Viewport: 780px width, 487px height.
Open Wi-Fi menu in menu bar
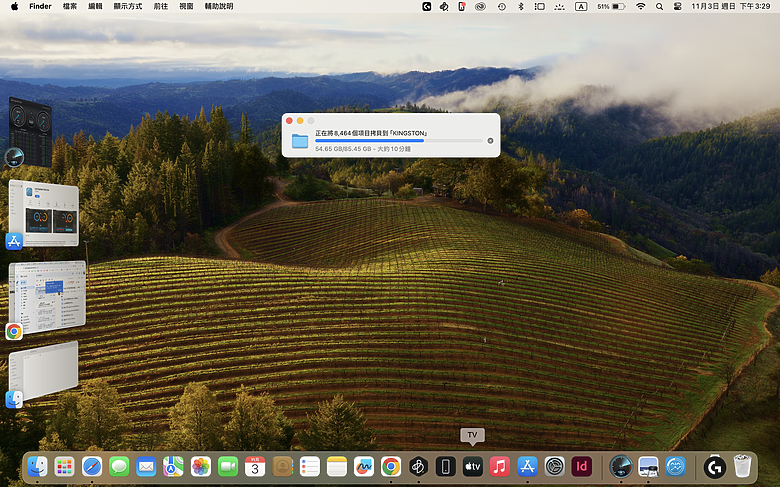coord(641,6)
